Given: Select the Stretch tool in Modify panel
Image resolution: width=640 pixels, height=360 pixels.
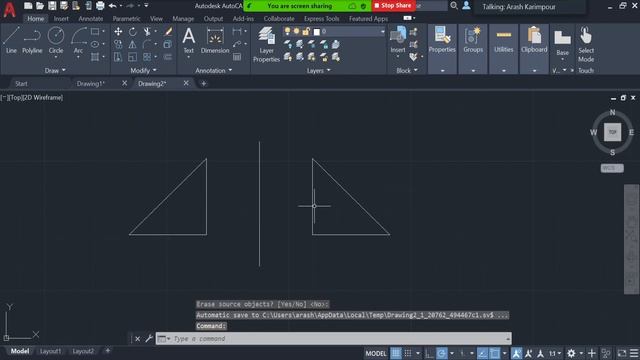Looking at the screenshot, I should (118, 57).
